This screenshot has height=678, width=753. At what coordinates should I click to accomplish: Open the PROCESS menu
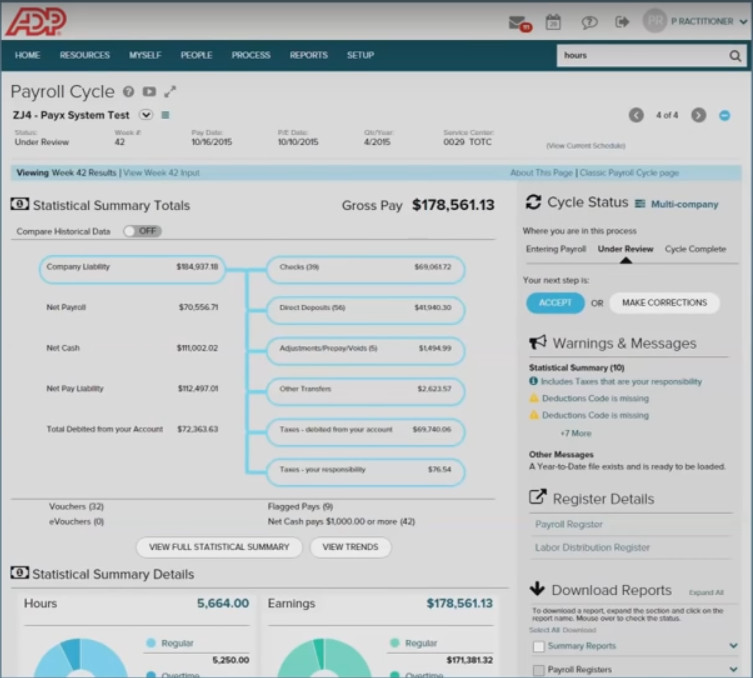[251, 55]
